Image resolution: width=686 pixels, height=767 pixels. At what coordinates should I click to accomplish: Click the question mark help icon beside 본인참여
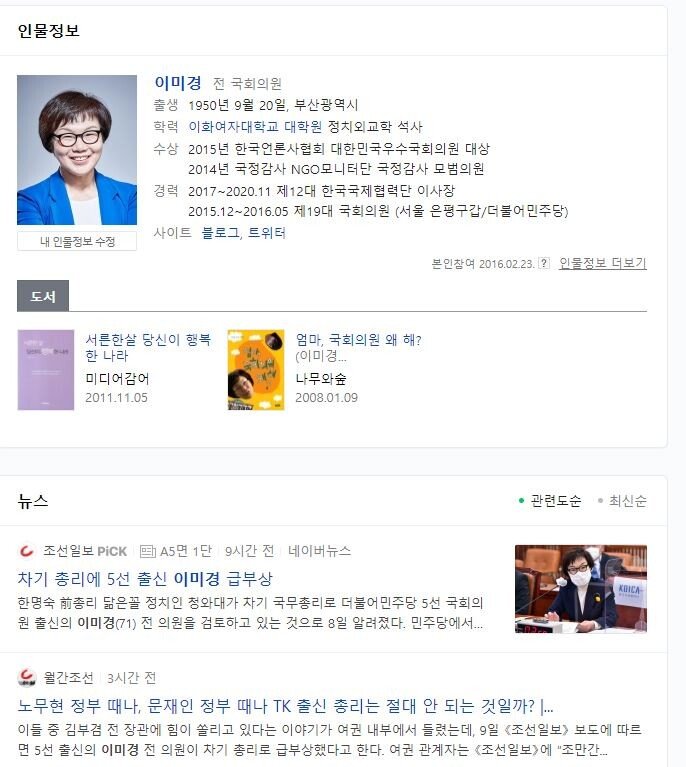[544, 263]
